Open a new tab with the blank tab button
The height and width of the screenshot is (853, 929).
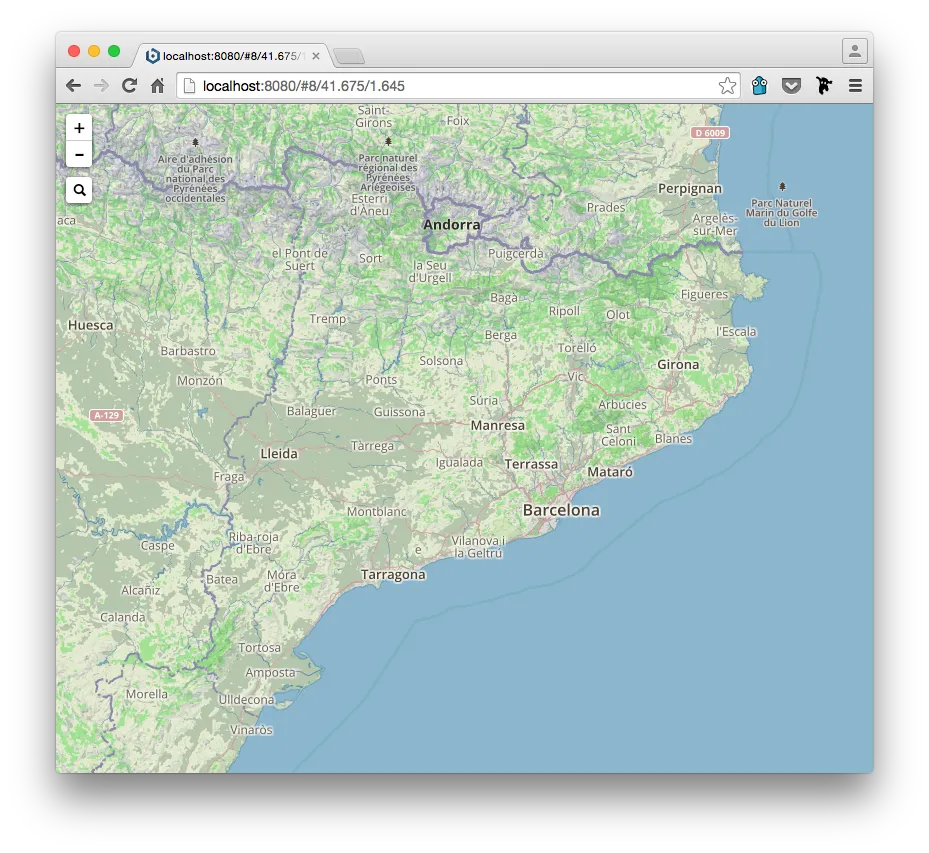point(349,56)
